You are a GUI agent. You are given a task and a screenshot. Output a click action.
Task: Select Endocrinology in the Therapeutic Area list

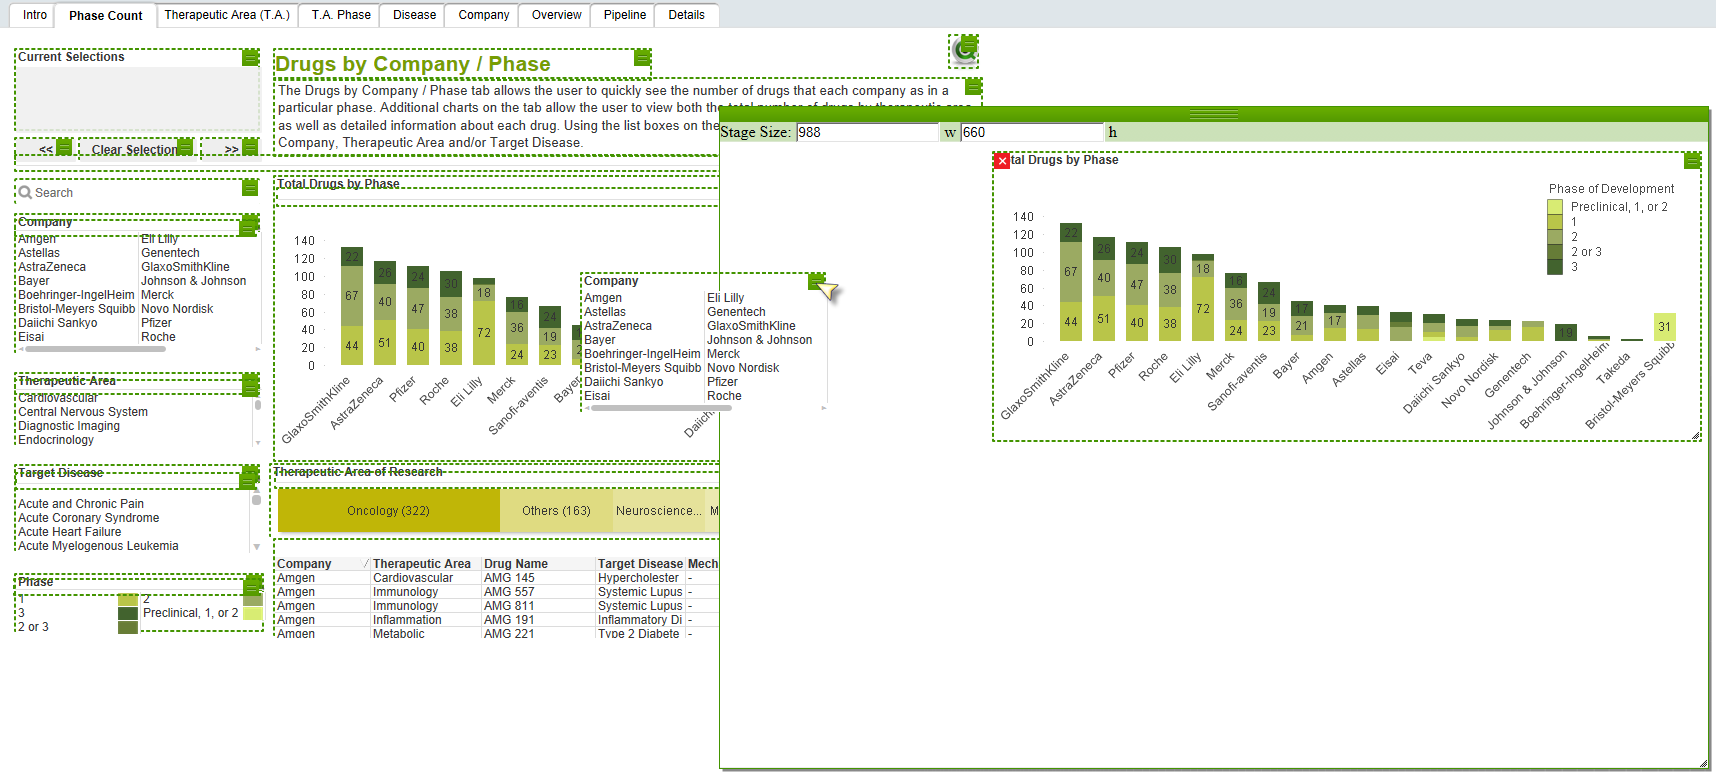(x=56, y=440)
